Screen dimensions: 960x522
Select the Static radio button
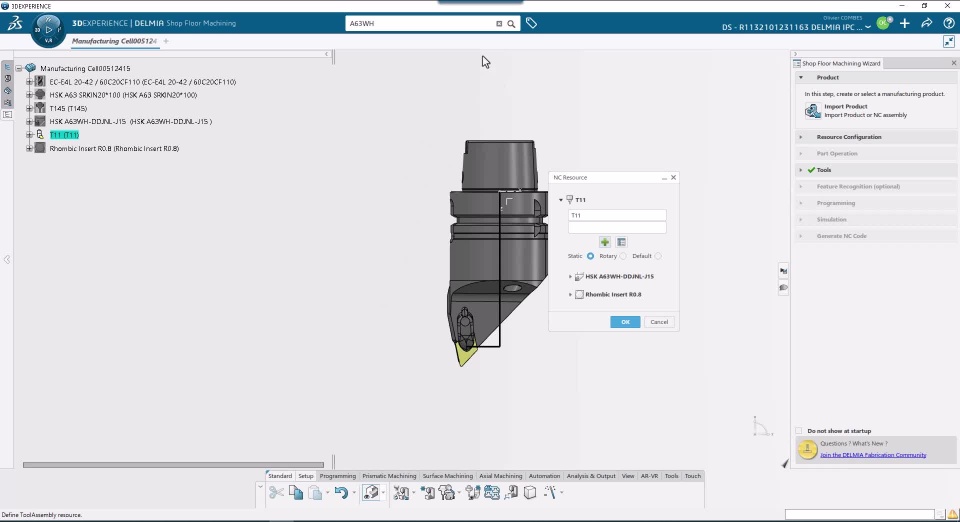pos(590,256)
